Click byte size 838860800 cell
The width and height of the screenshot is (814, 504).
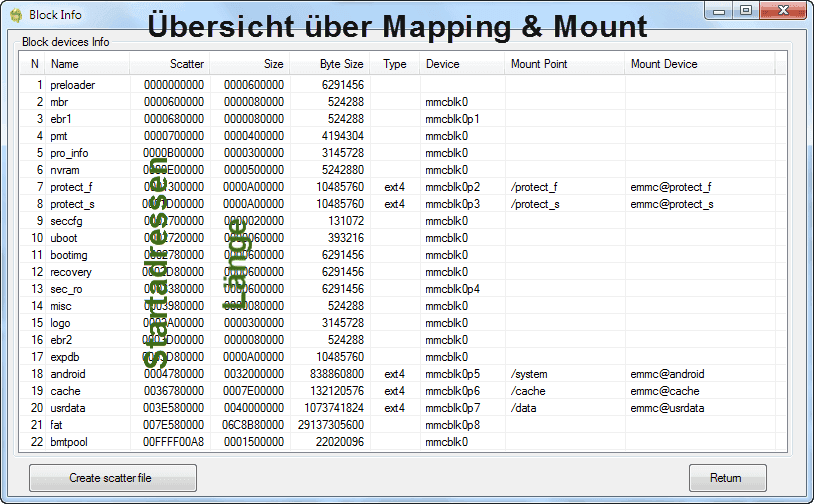click(337, 374)
